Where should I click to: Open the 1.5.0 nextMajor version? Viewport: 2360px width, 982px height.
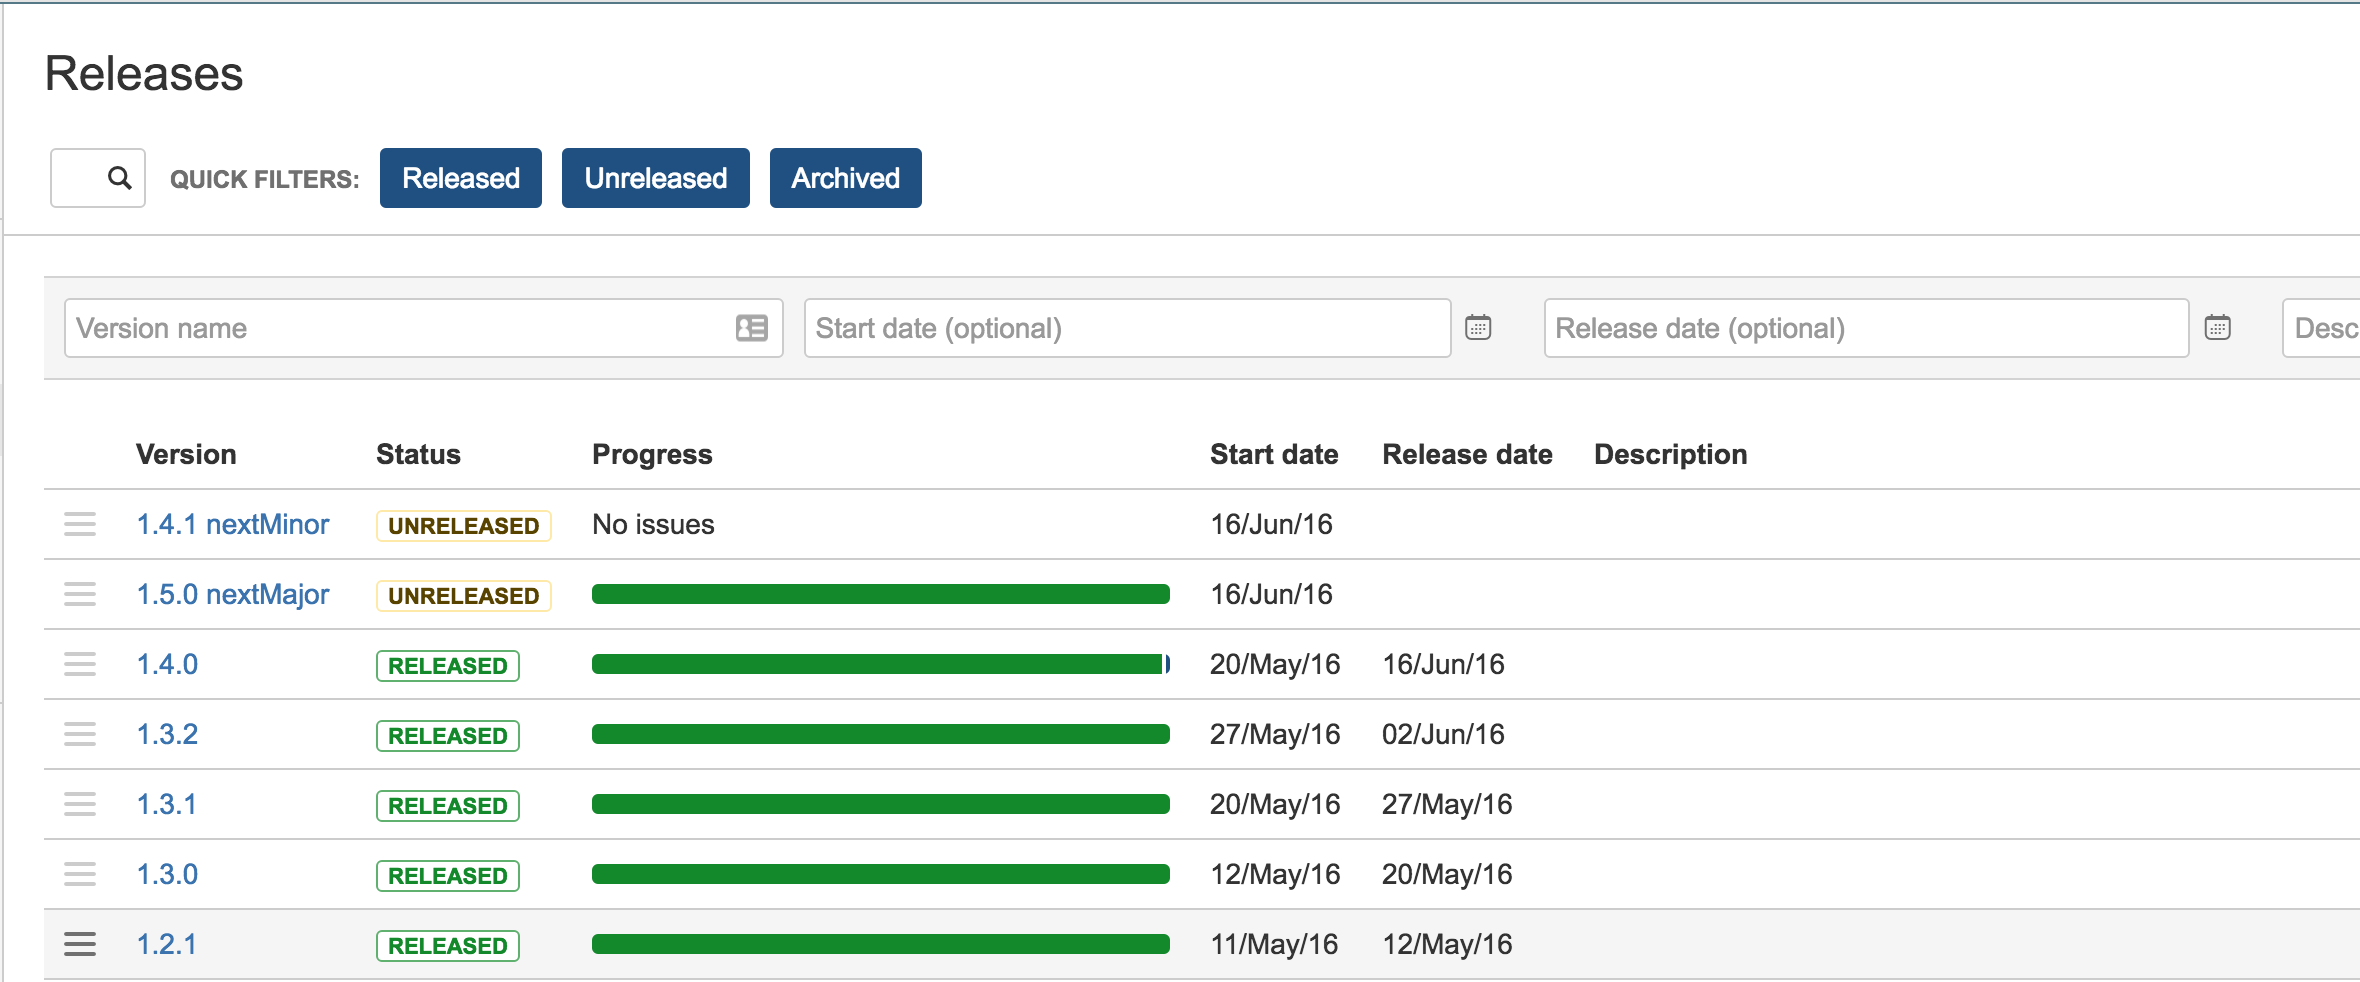click(x=232, y=594)
